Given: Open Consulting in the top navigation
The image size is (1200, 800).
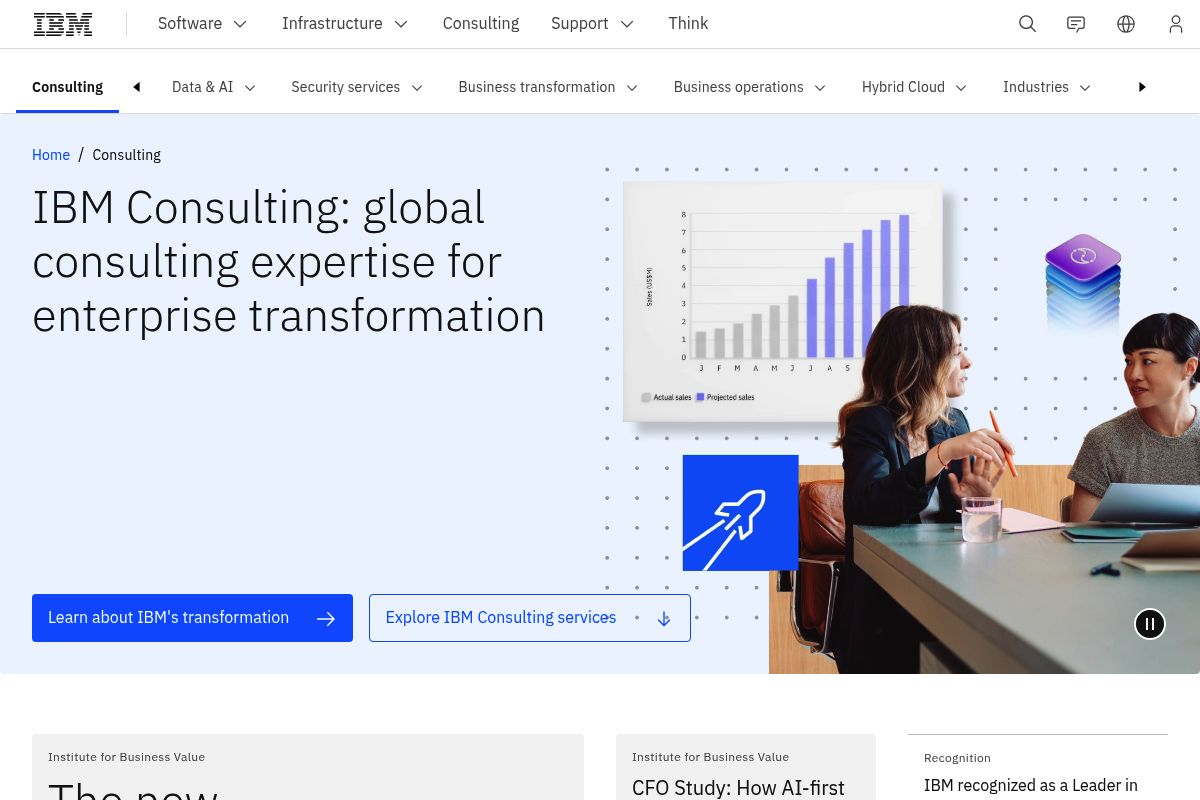Looking at the screenshot, I should click(x=481, y=24).
